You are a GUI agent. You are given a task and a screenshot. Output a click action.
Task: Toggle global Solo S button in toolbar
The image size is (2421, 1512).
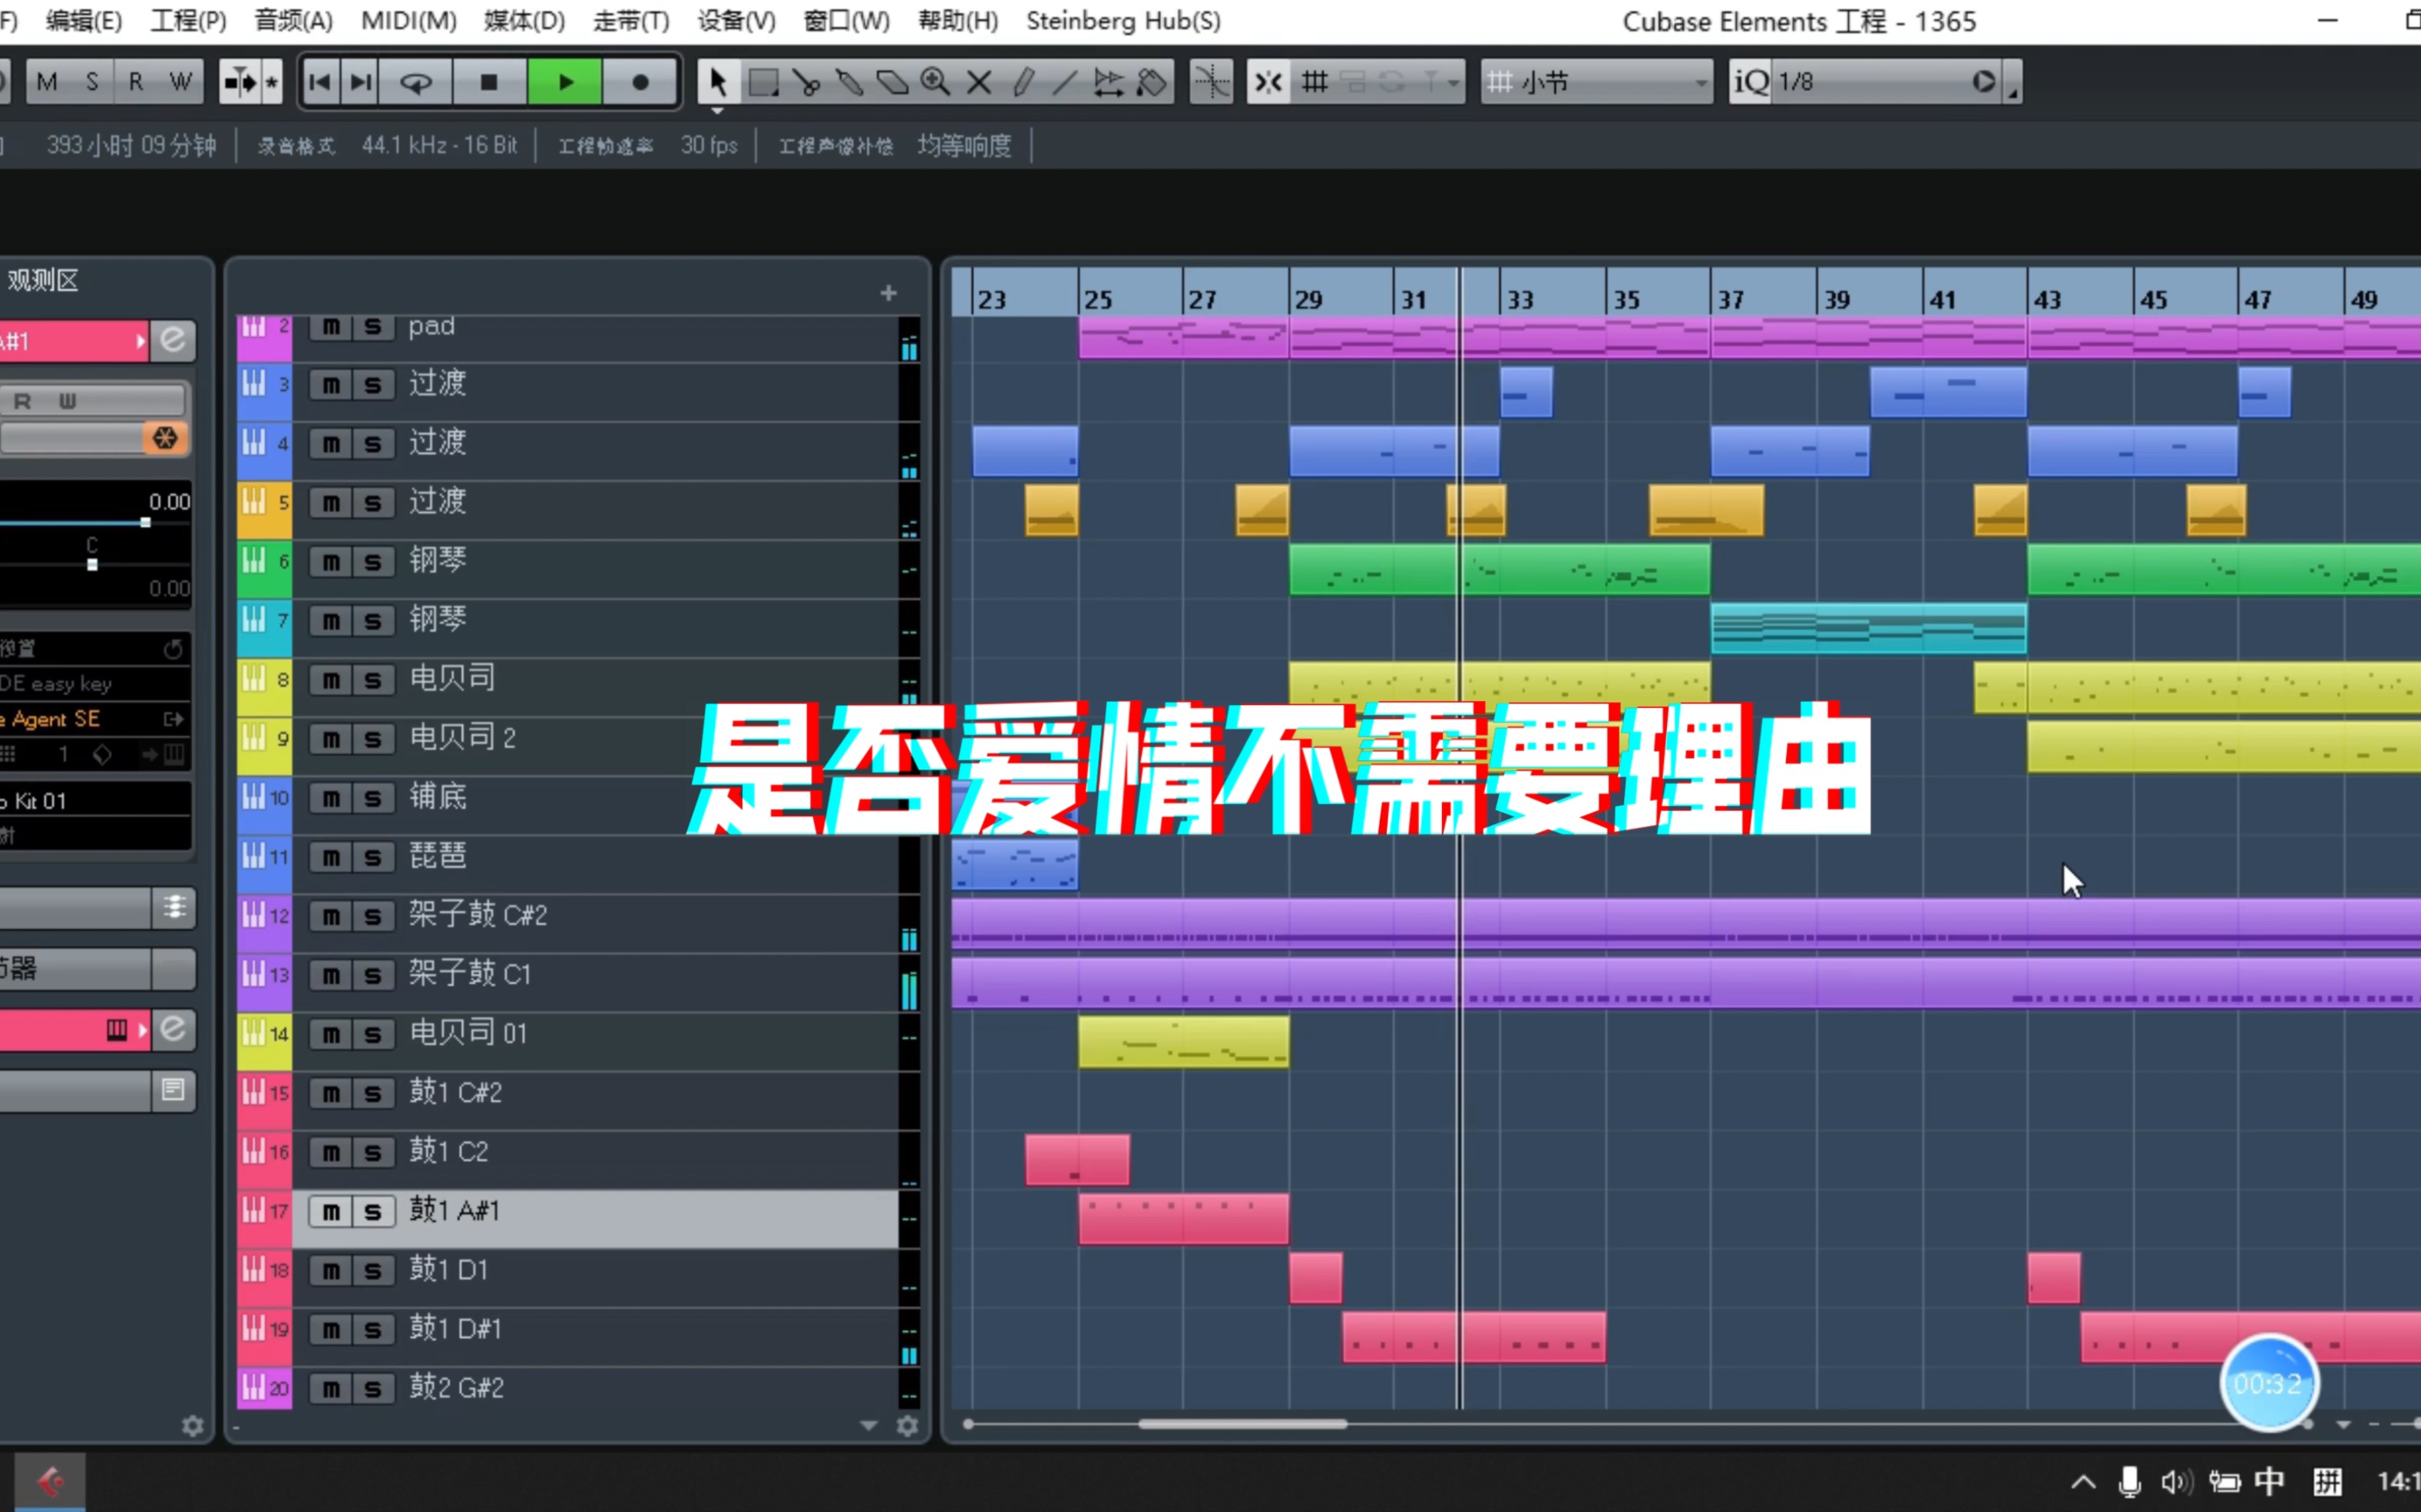click(92, 82)
